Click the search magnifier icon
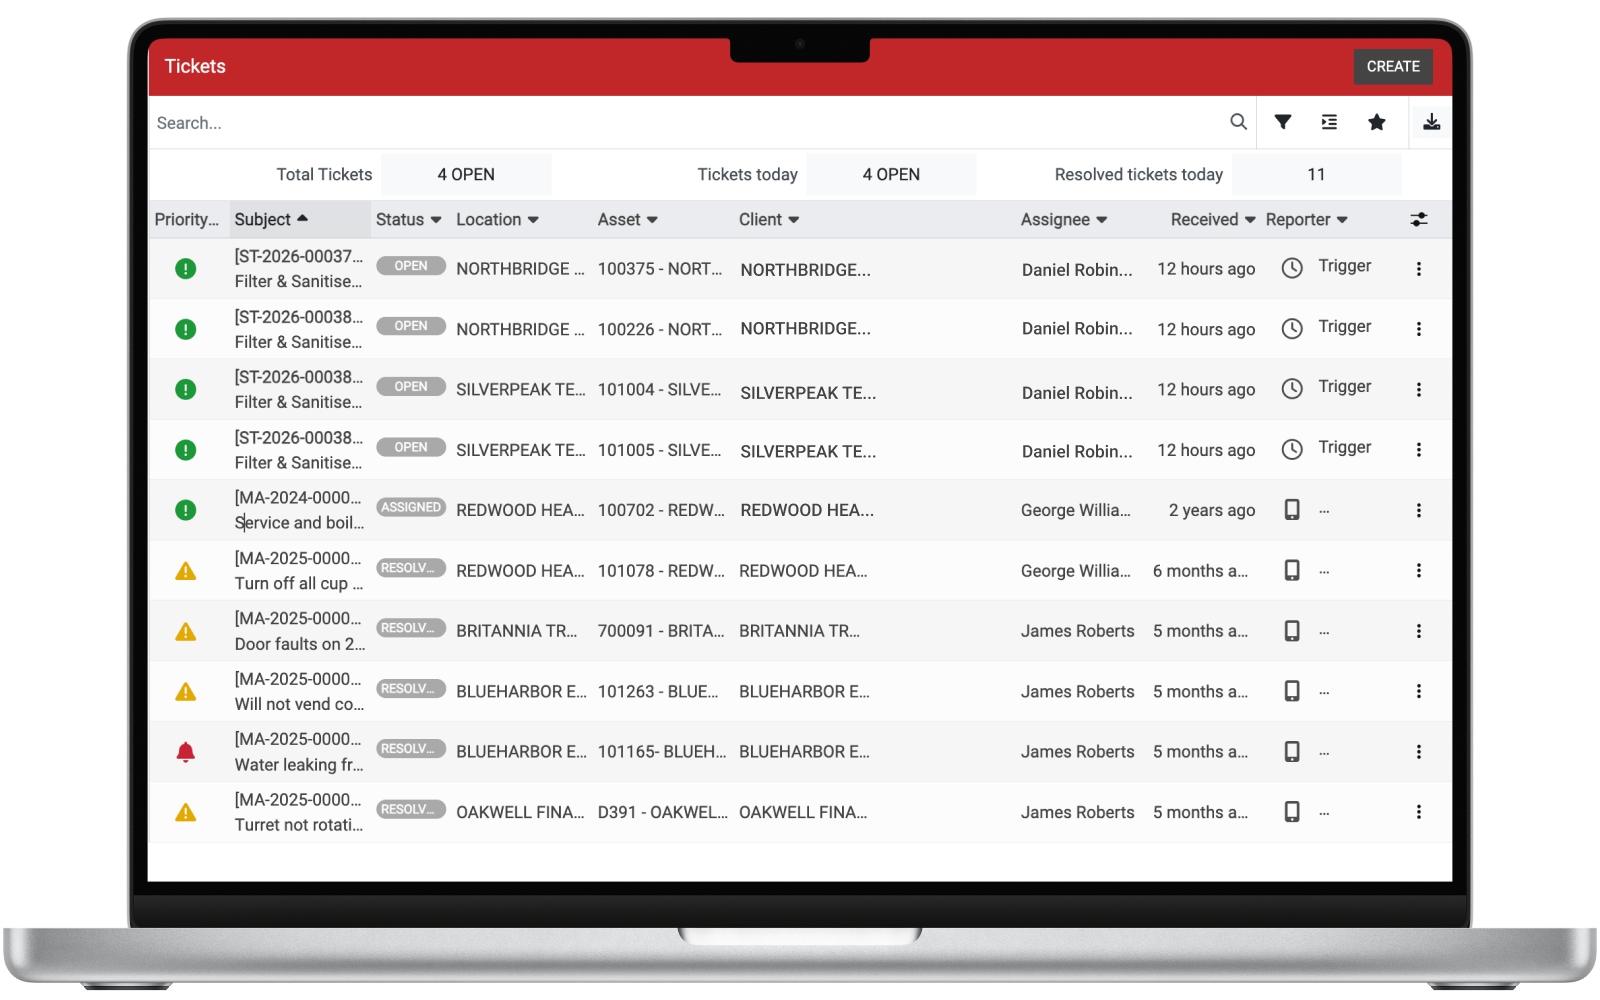 tap(1238, 122)
